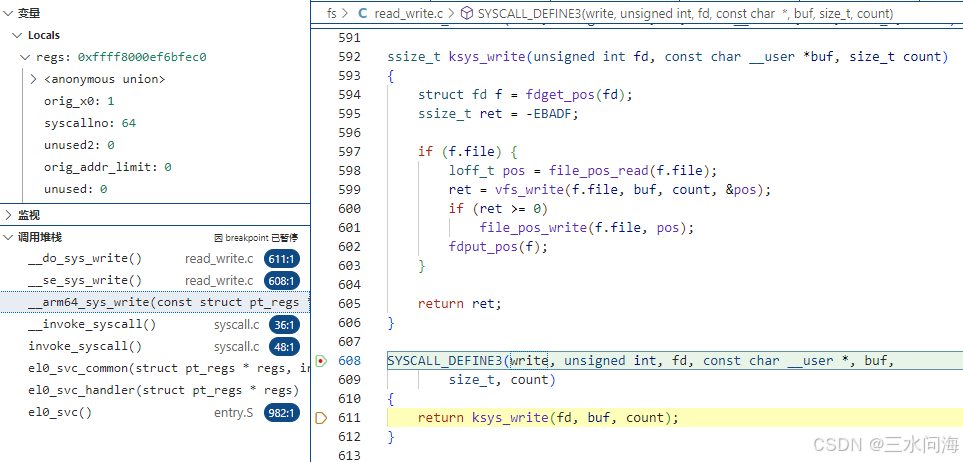Image resolution: width=963 pixels, height=462 pixels.
Task: Collapse the Locals group
Action: [x=17, y=35]
